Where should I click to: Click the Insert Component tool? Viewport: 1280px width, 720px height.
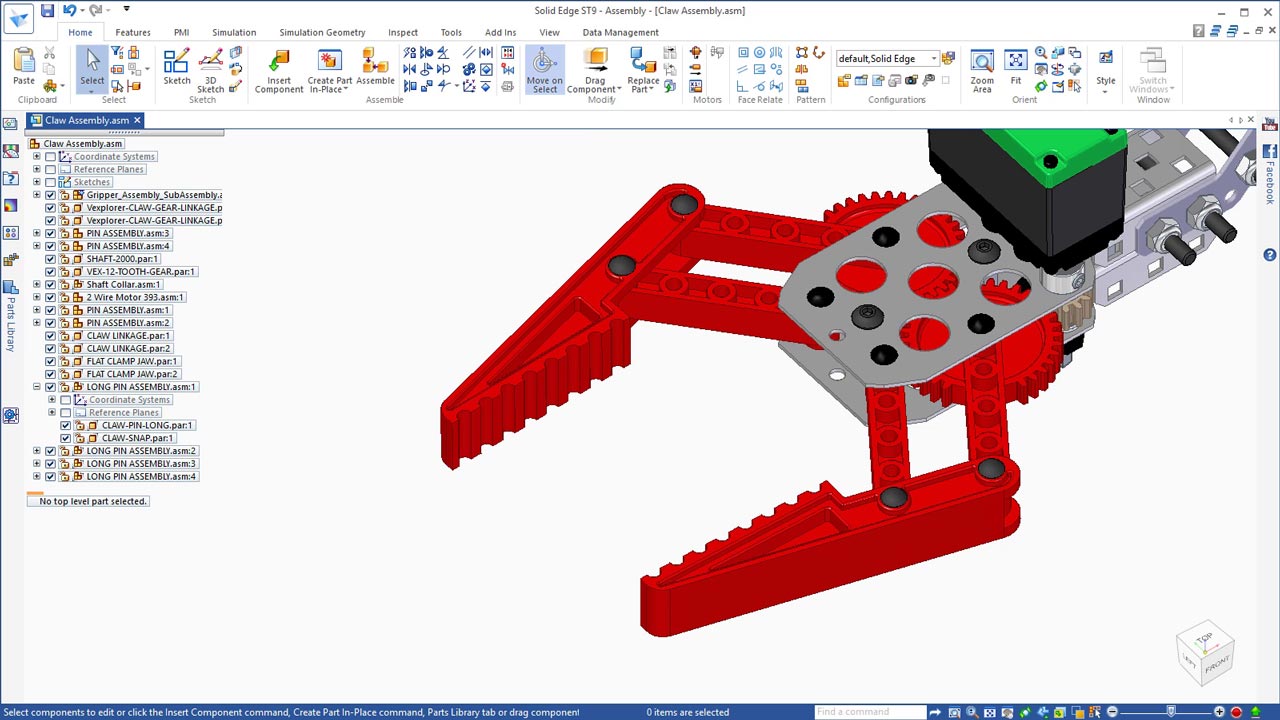pos(278,70)
